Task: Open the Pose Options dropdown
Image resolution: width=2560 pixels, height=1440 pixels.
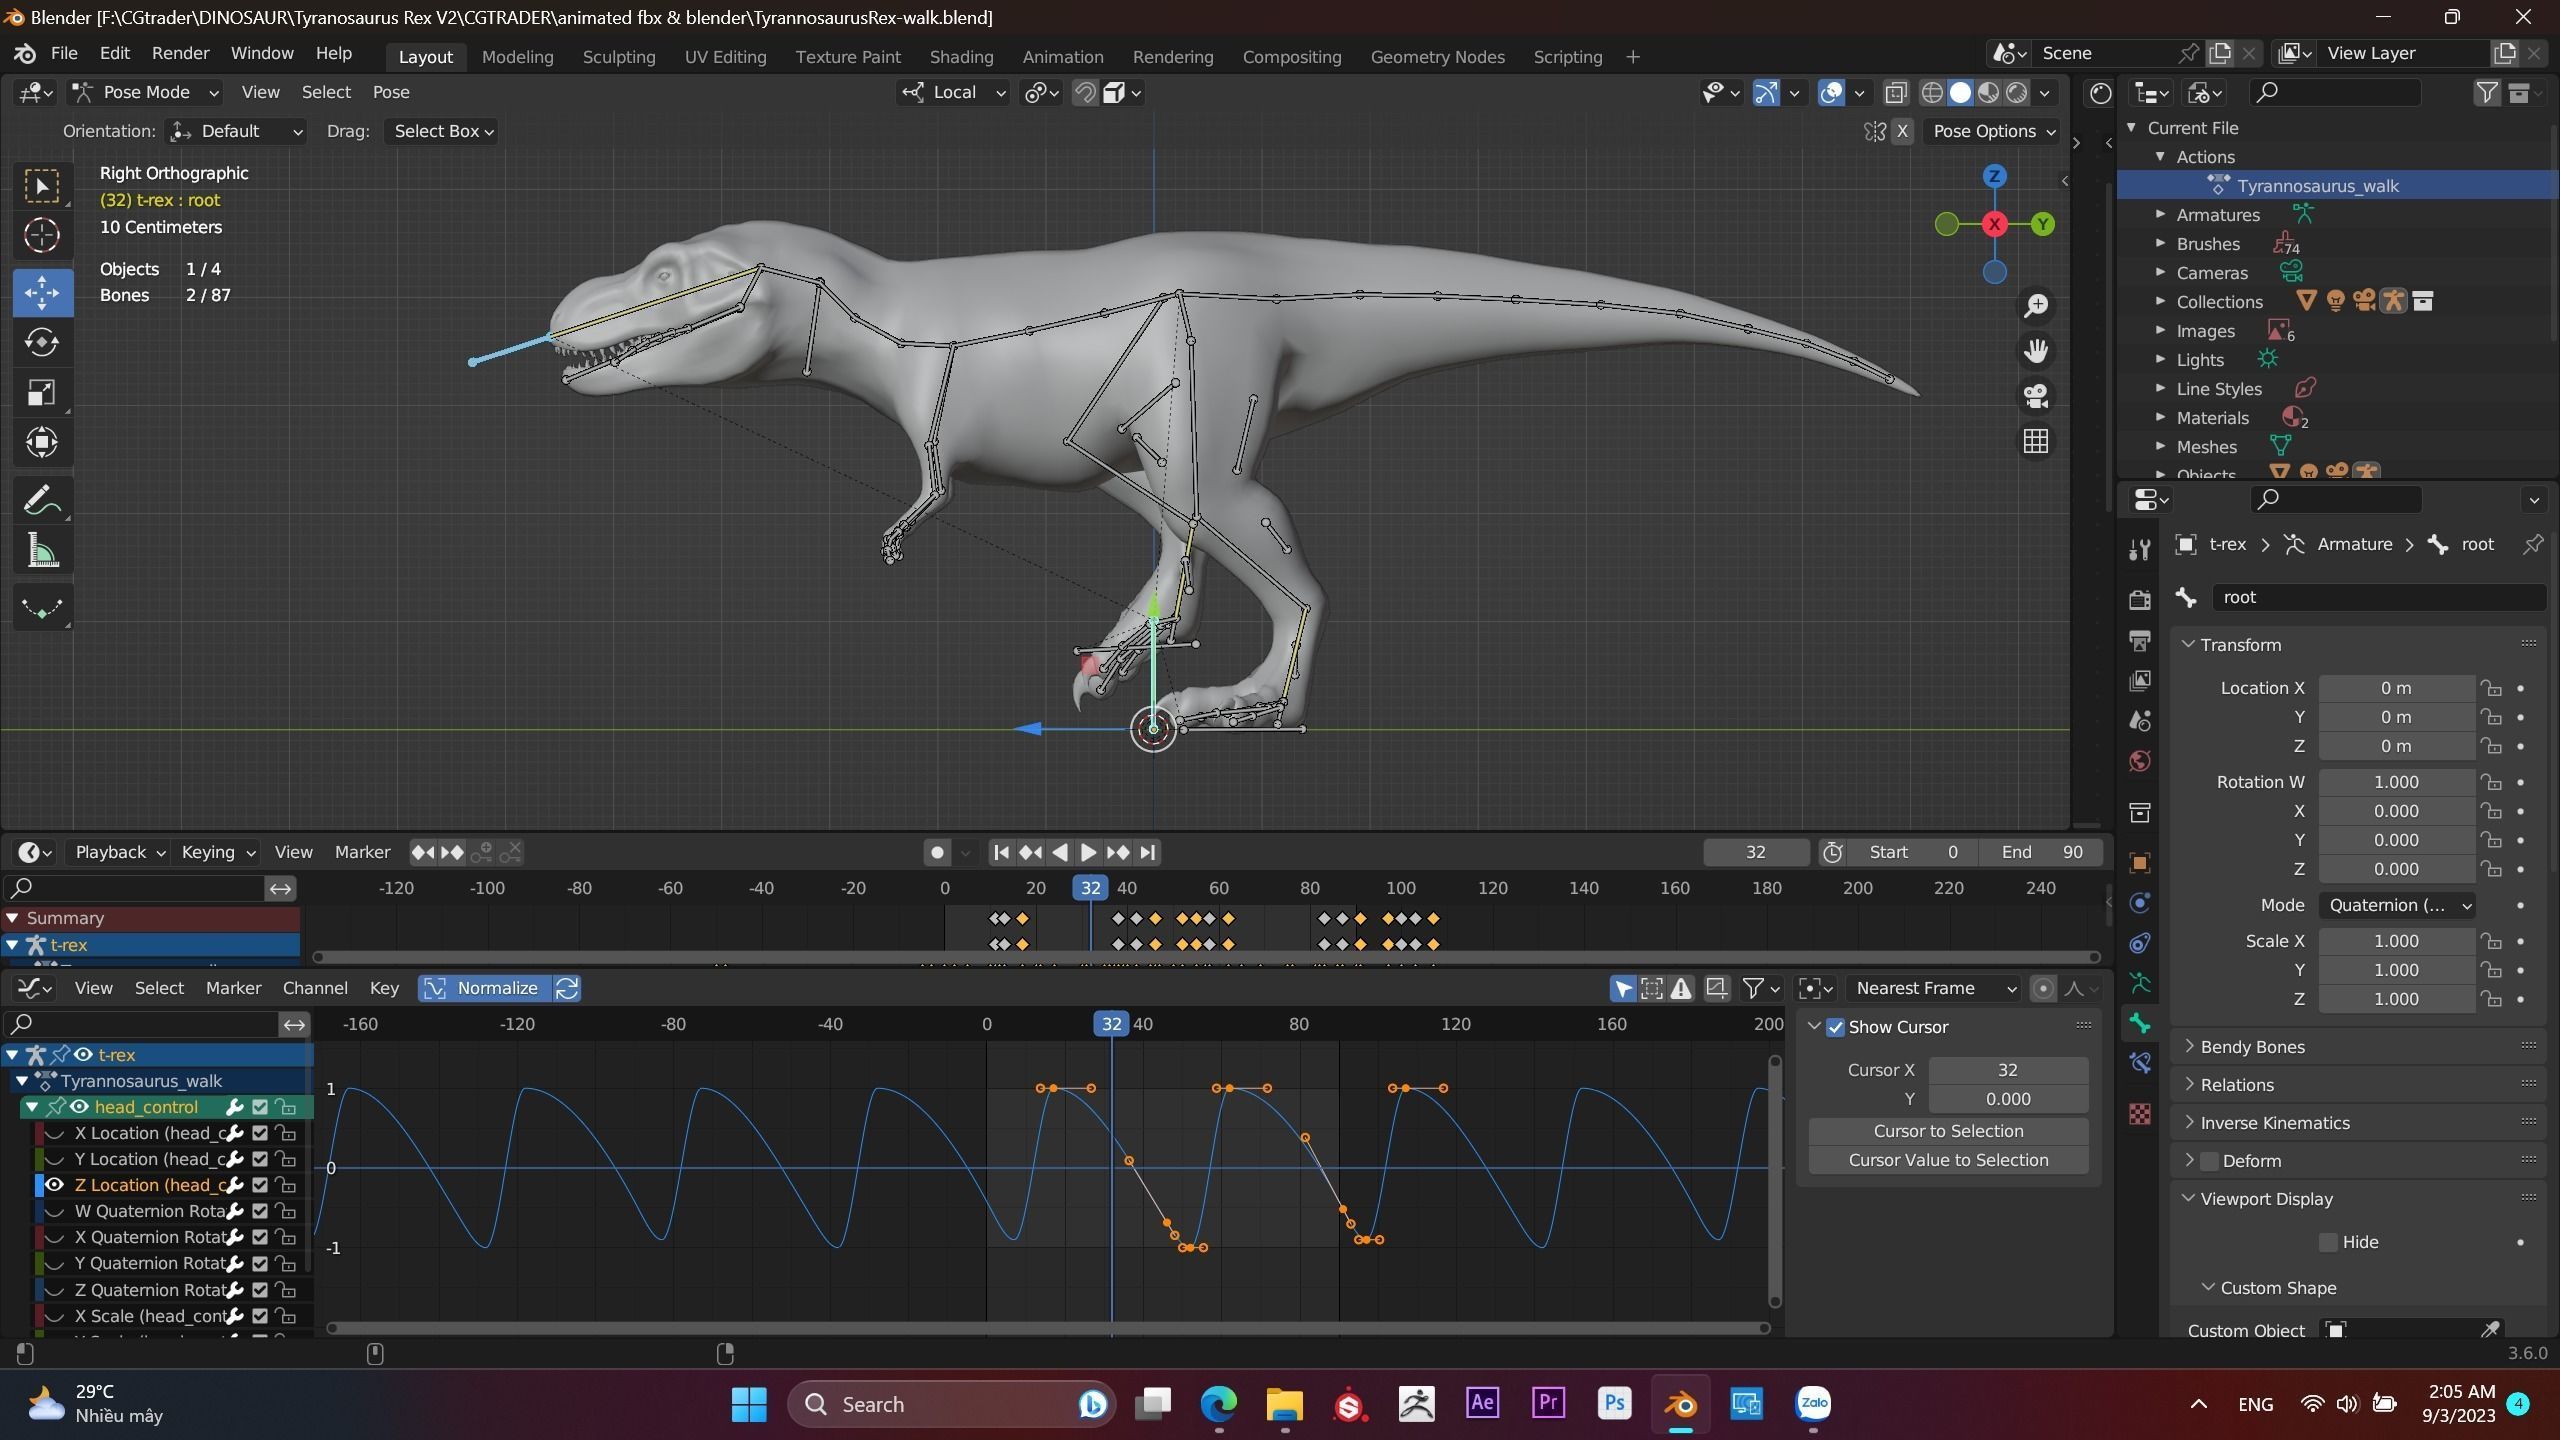Action: click(1993, 131)
